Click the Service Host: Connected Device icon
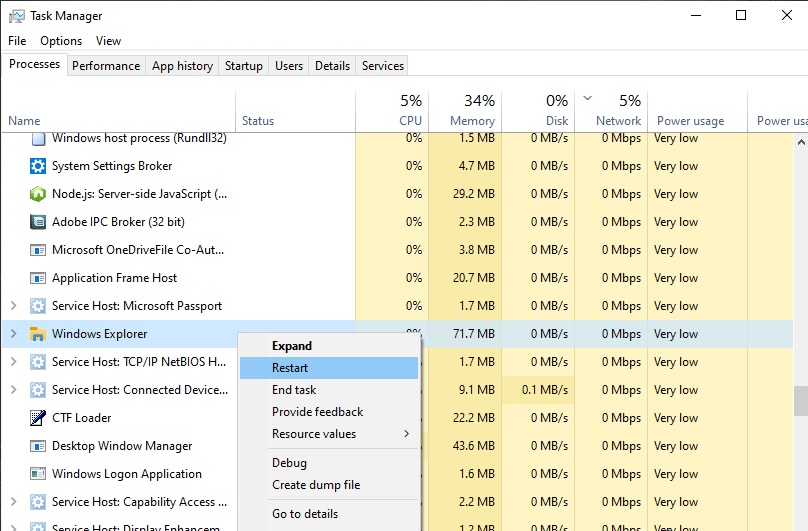Viewport: 808px width, 531px height. coord(38,390)
